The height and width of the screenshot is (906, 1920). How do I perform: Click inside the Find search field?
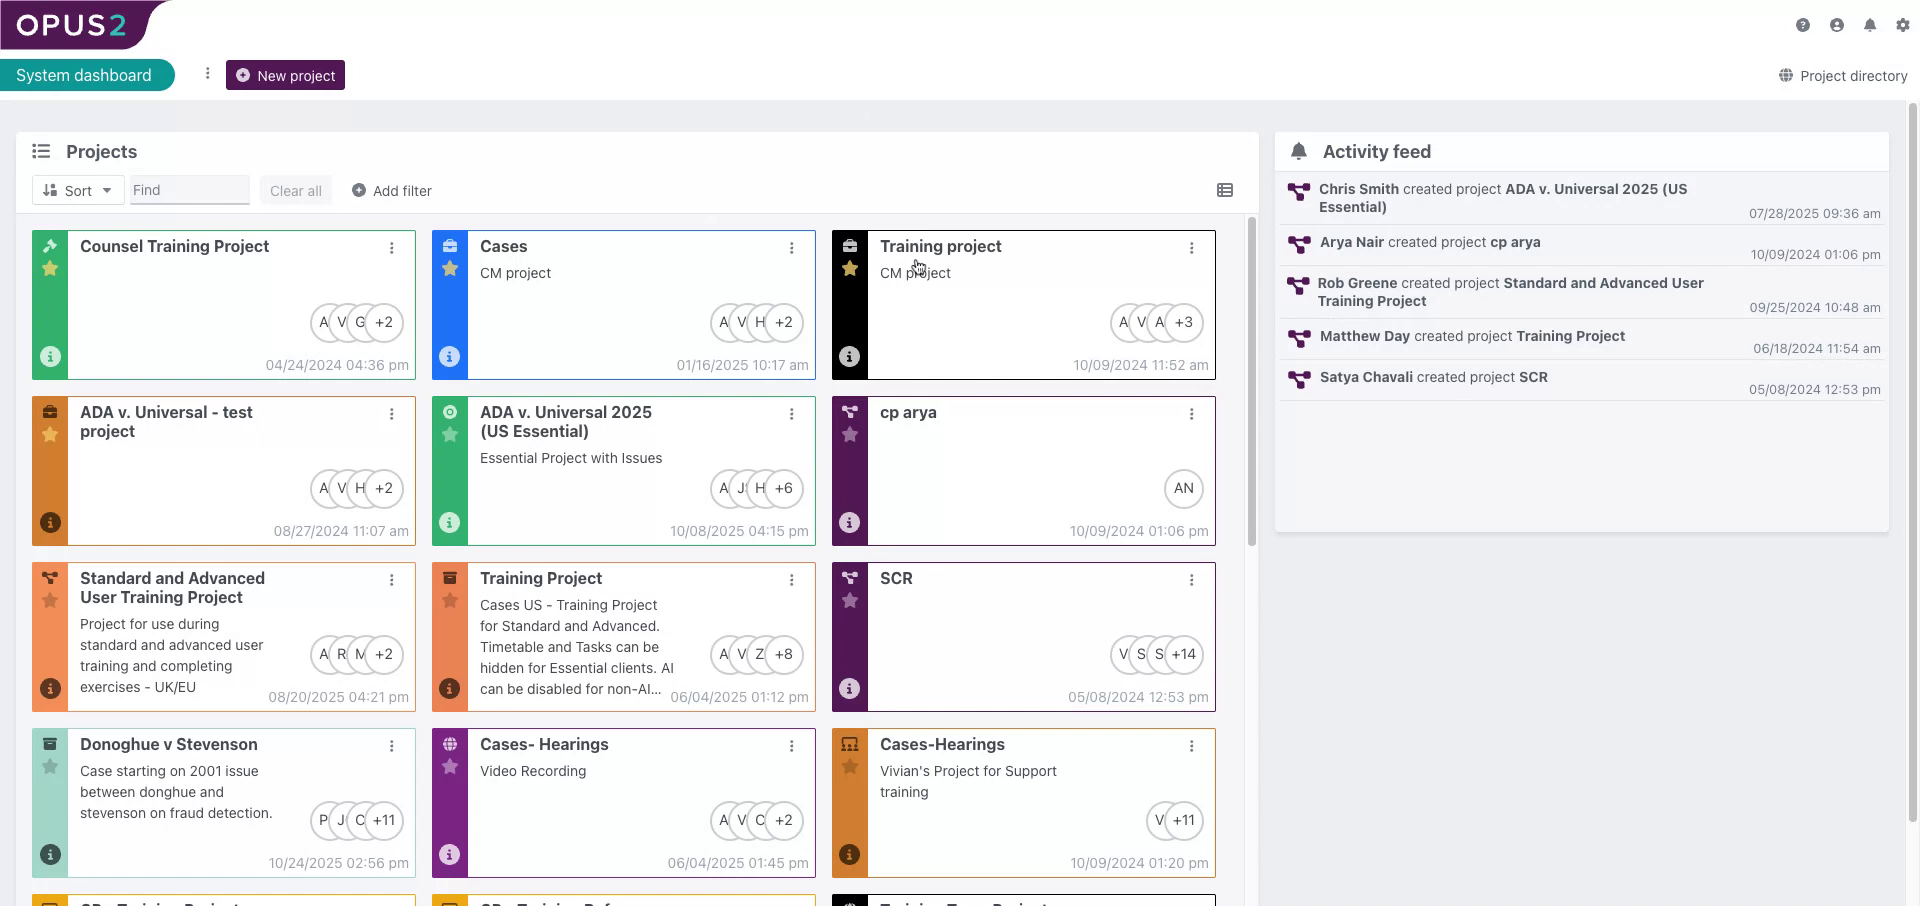[x=189, y=190]
